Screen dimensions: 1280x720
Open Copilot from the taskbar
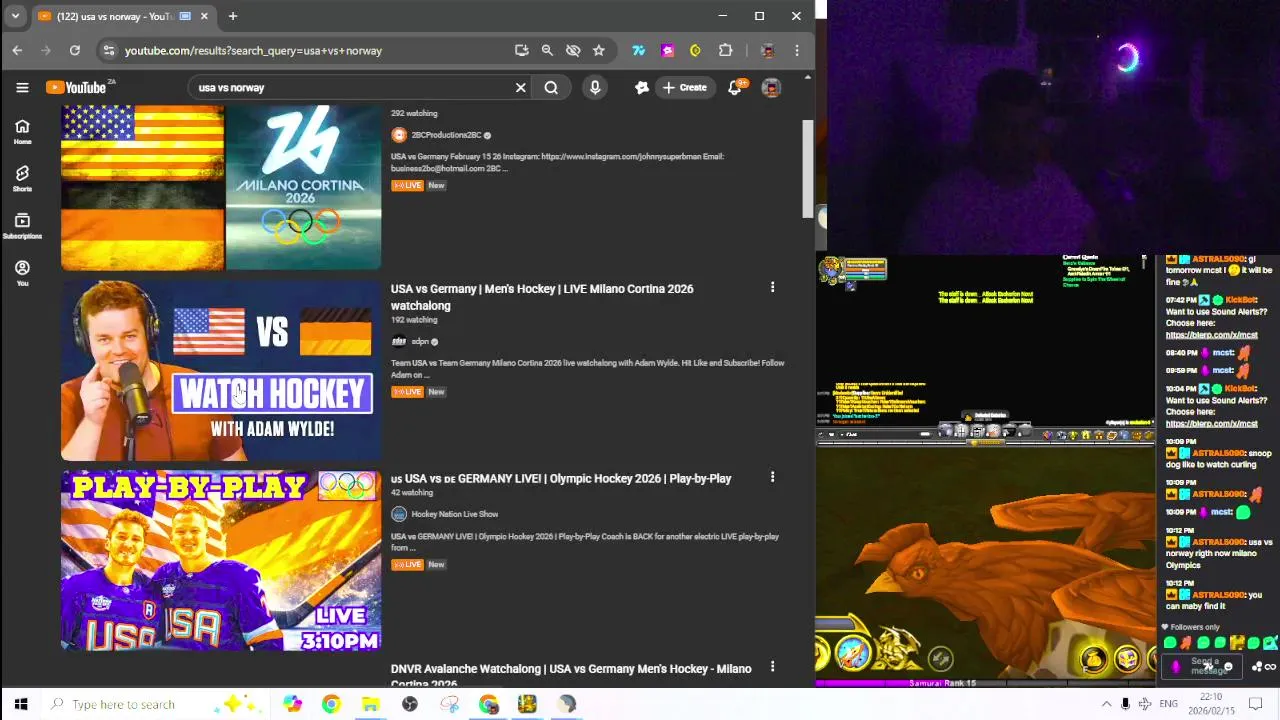click(x=292, y=704)
